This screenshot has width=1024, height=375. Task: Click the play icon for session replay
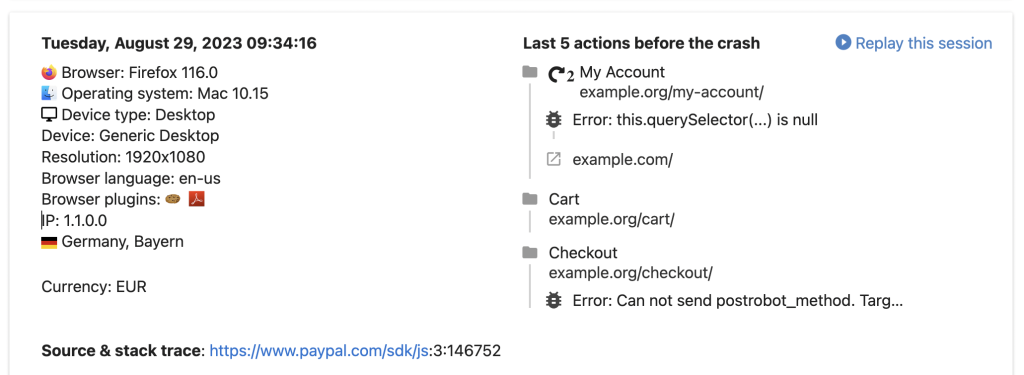843,43
